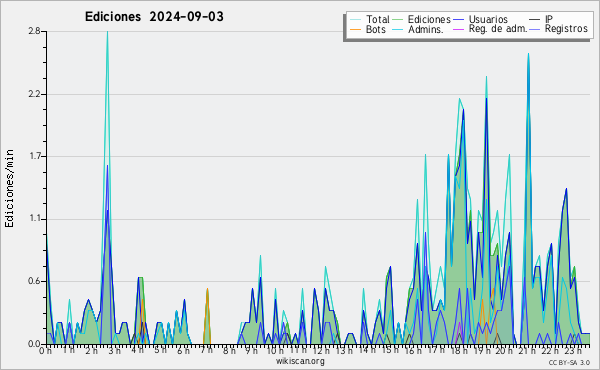Click the 1.1 y-axis value
Screen dimensions: 600x370
[34, 219]
